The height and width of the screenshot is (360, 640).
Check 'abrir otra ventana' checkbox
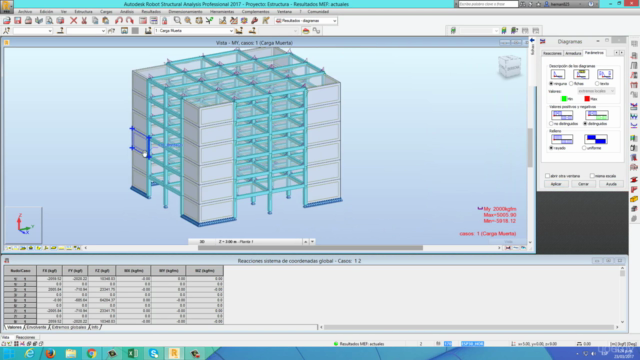pos(548,176)
